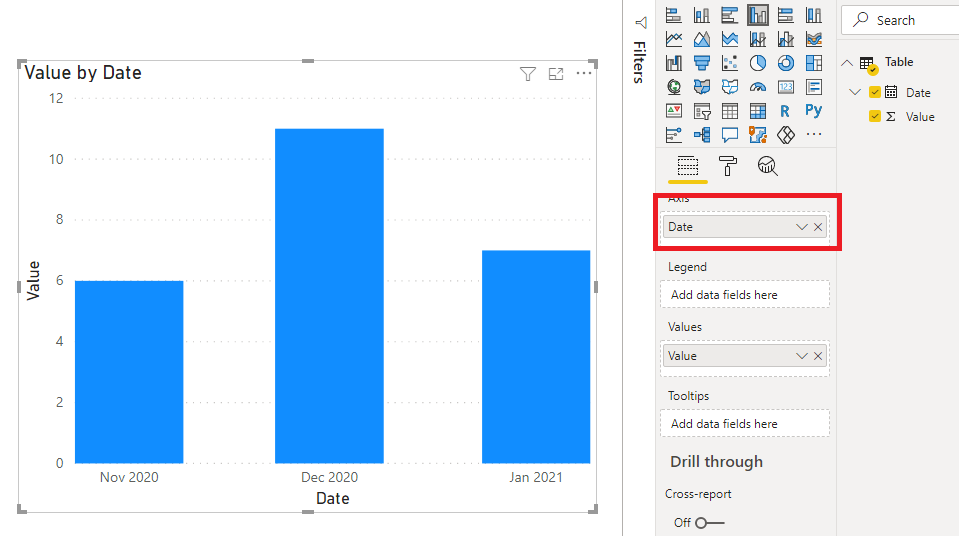The width and height of the screenshot is (959, 536).
Task: Switch to the Analytics tab
Action: 768,166
